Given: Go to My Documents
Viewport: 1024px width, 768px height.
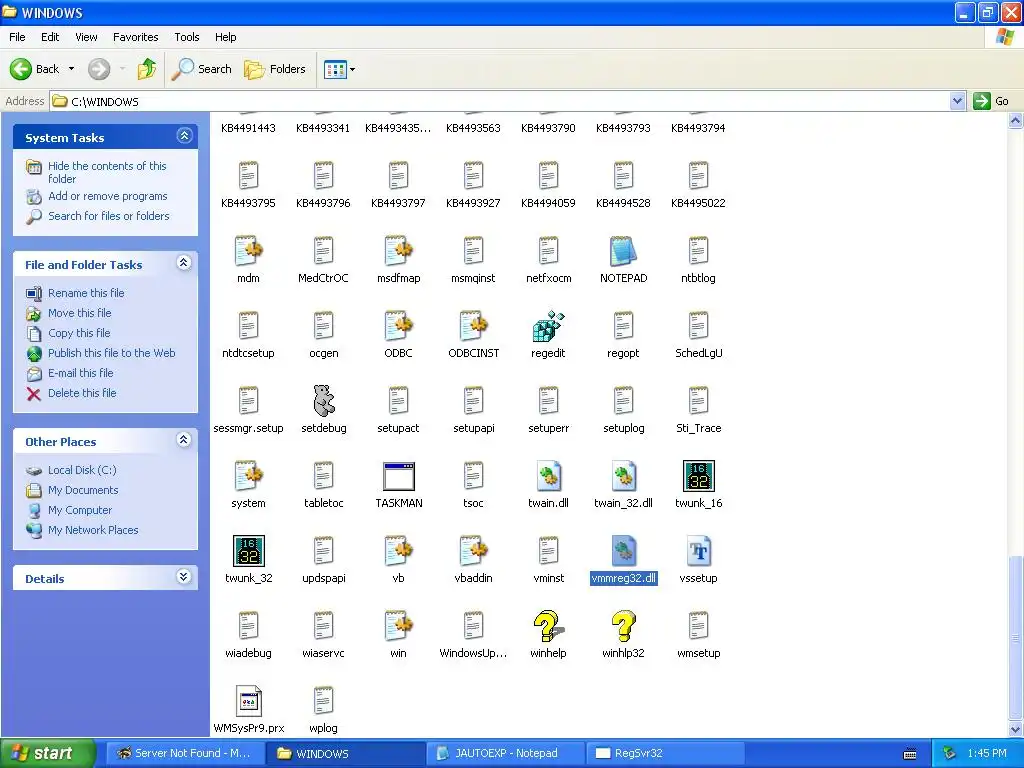Looking at the screenshot, I should pos(83,490).
